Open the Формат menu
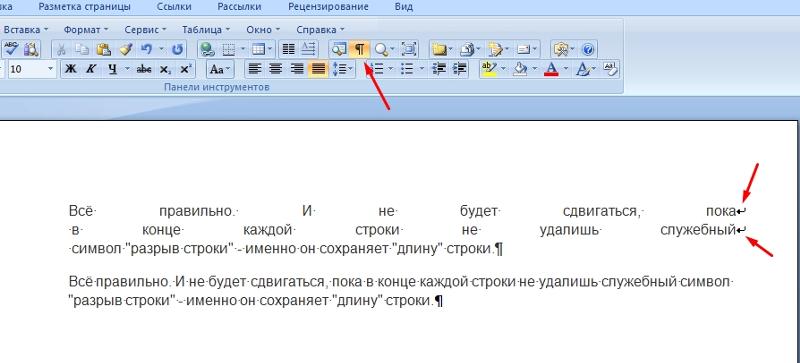Image resolution: width=800 pixels, height=363 pixels. 86,30
